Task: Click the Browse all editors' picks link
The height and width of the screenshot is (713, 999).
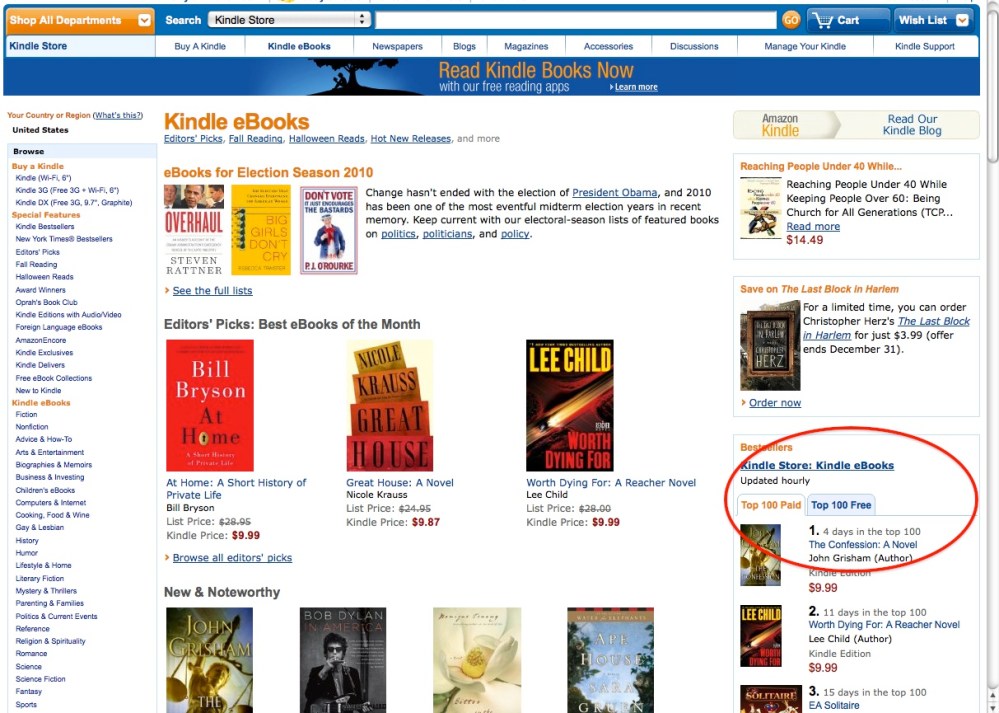Action: (x=232, y=558)
